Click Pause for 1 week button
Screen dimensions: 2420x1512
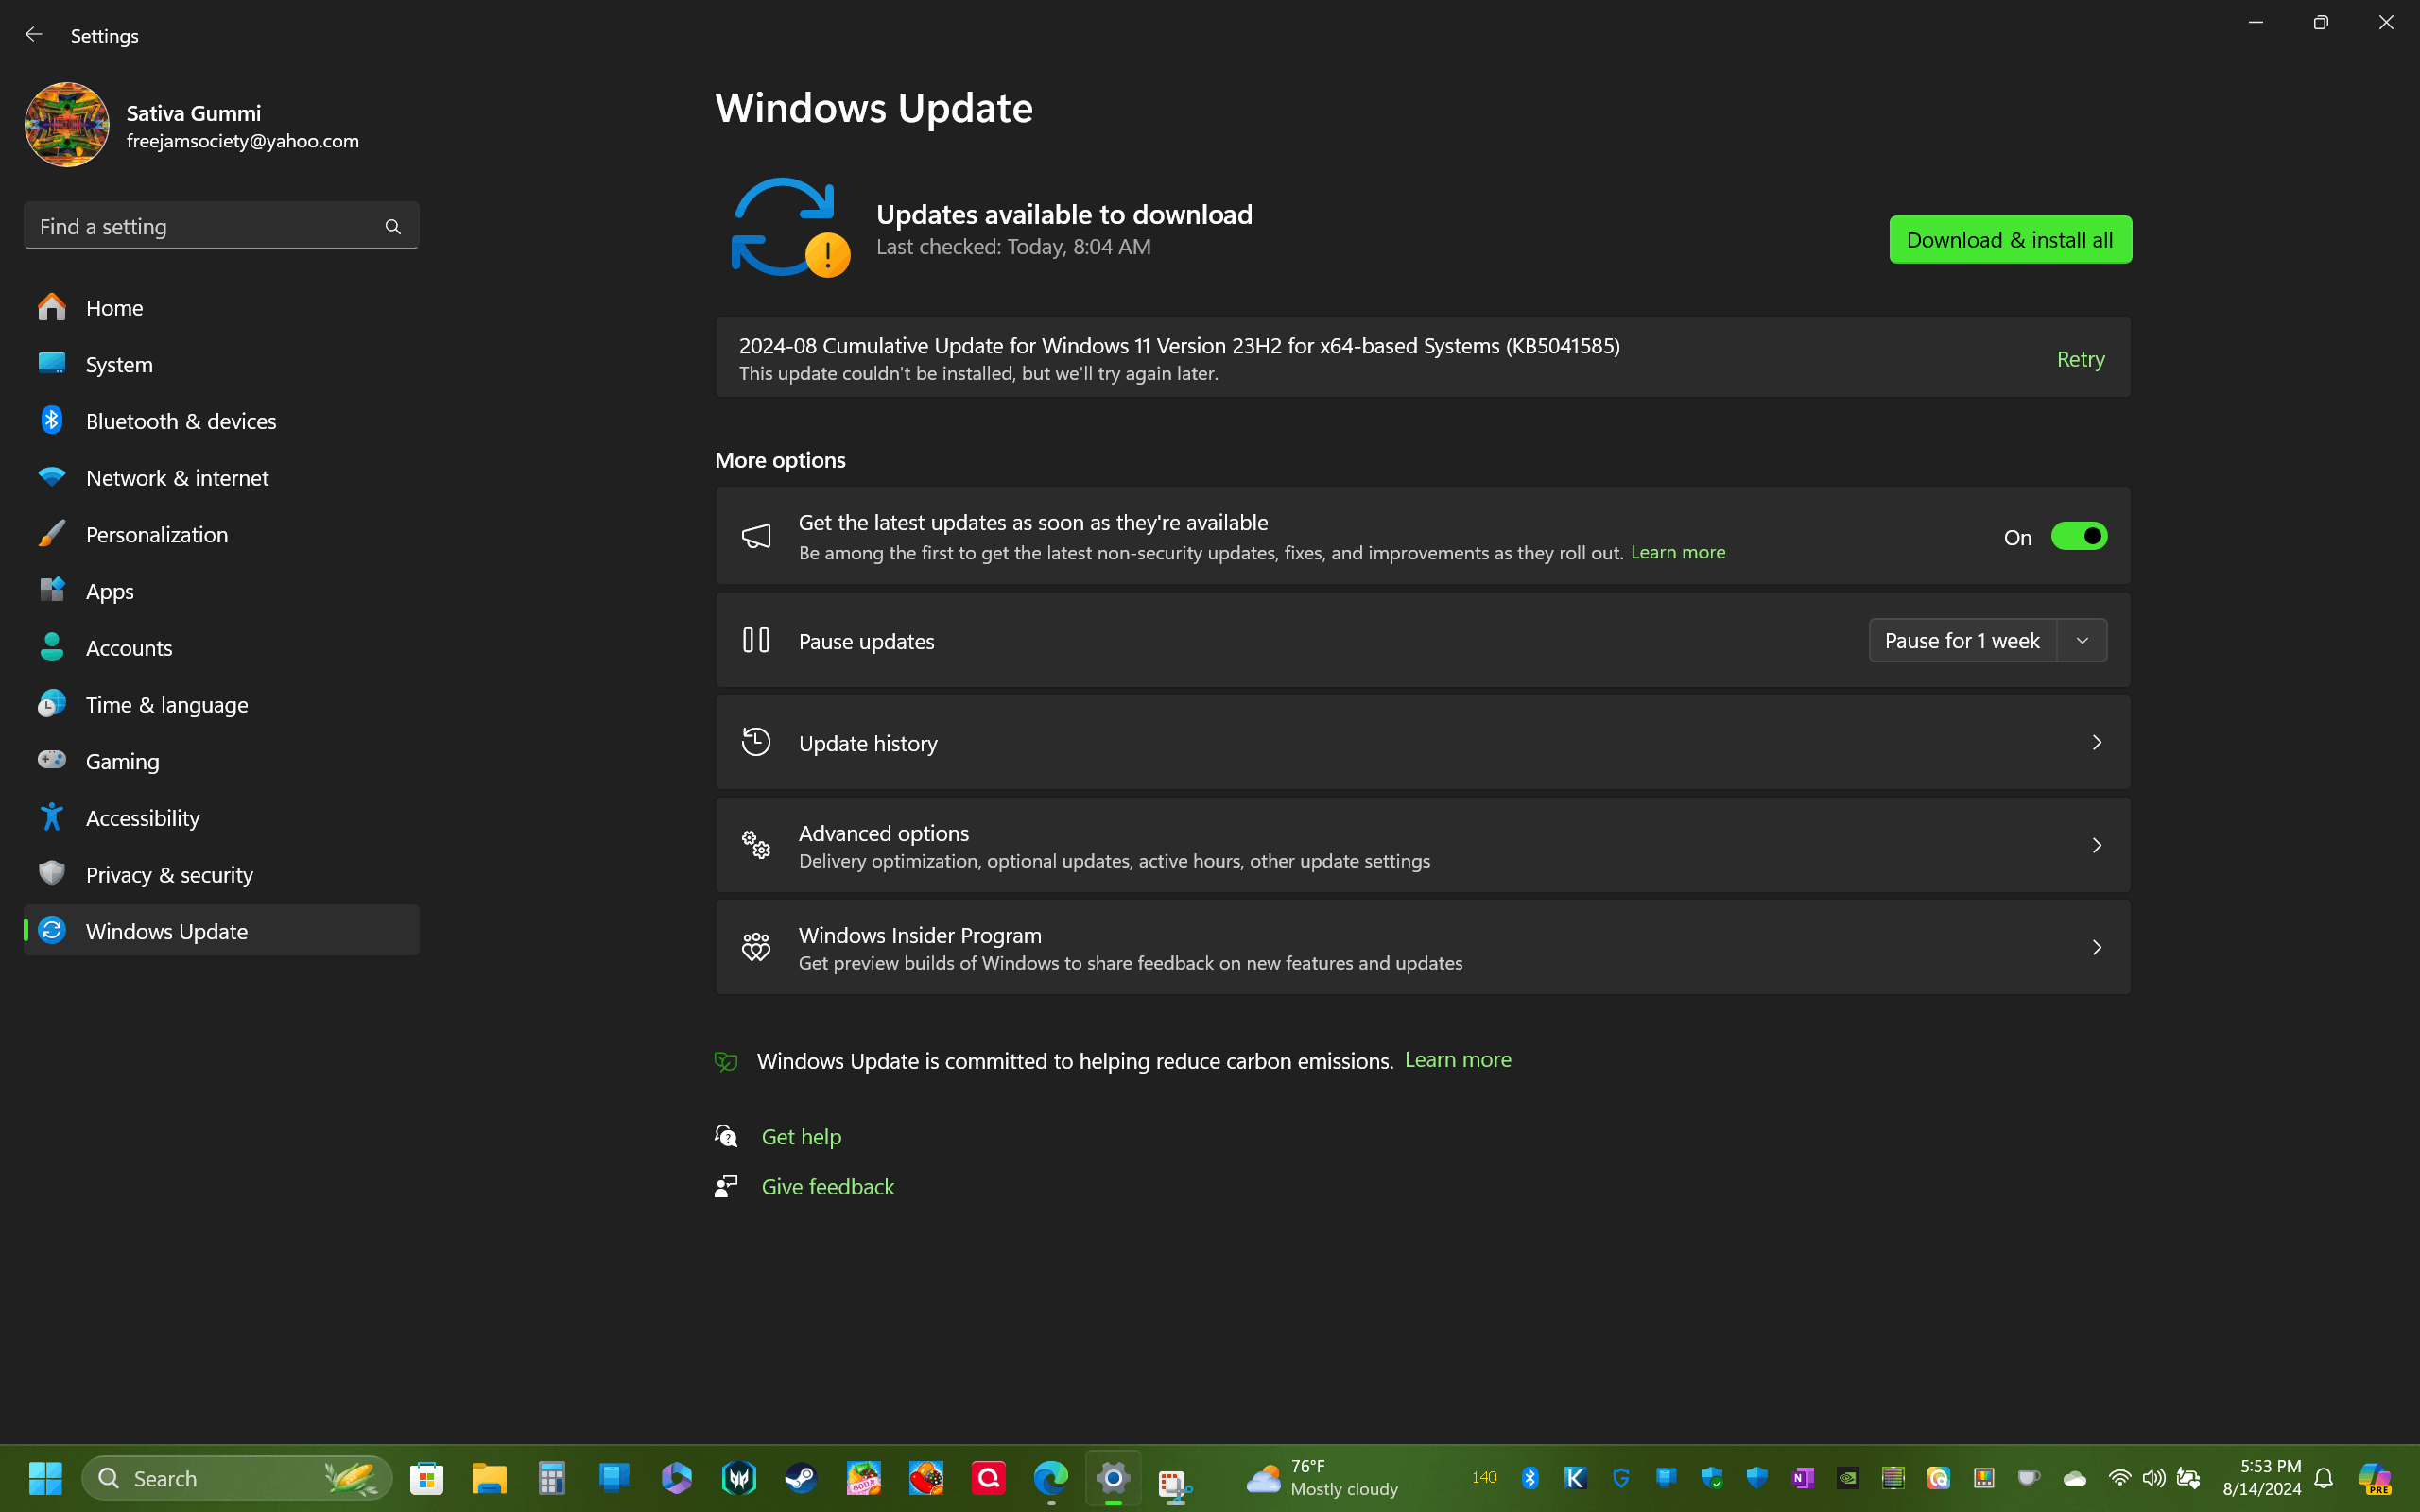click(1961, 641)
